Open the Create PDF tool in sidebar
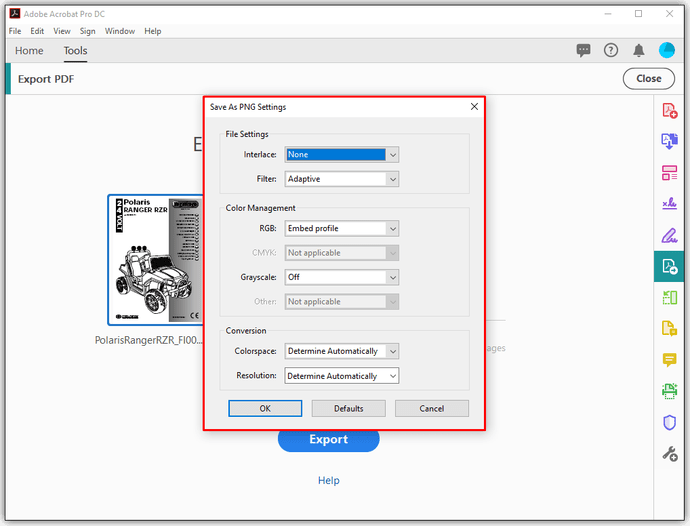The width and height of the screenshot is (690, 526). click(669, 110)
